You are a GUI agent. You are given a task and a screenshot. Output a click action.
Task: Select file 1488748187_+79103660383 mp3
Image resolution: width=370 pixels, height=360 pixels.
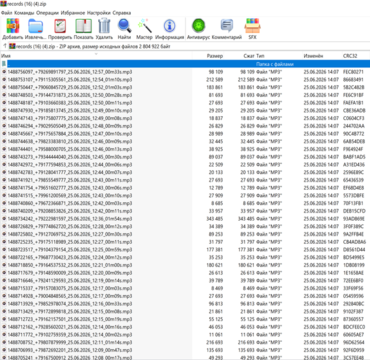pos(70,103)
